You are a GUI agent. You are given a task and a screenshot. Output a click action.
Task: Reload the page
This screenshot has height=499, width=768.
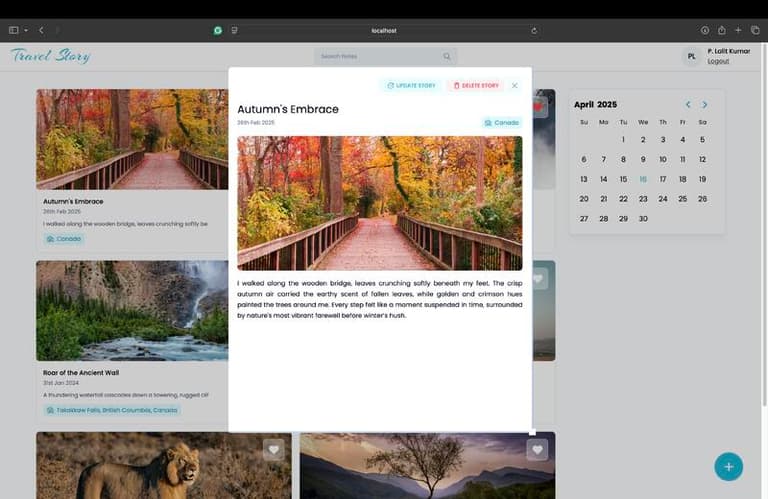[534, 30]
